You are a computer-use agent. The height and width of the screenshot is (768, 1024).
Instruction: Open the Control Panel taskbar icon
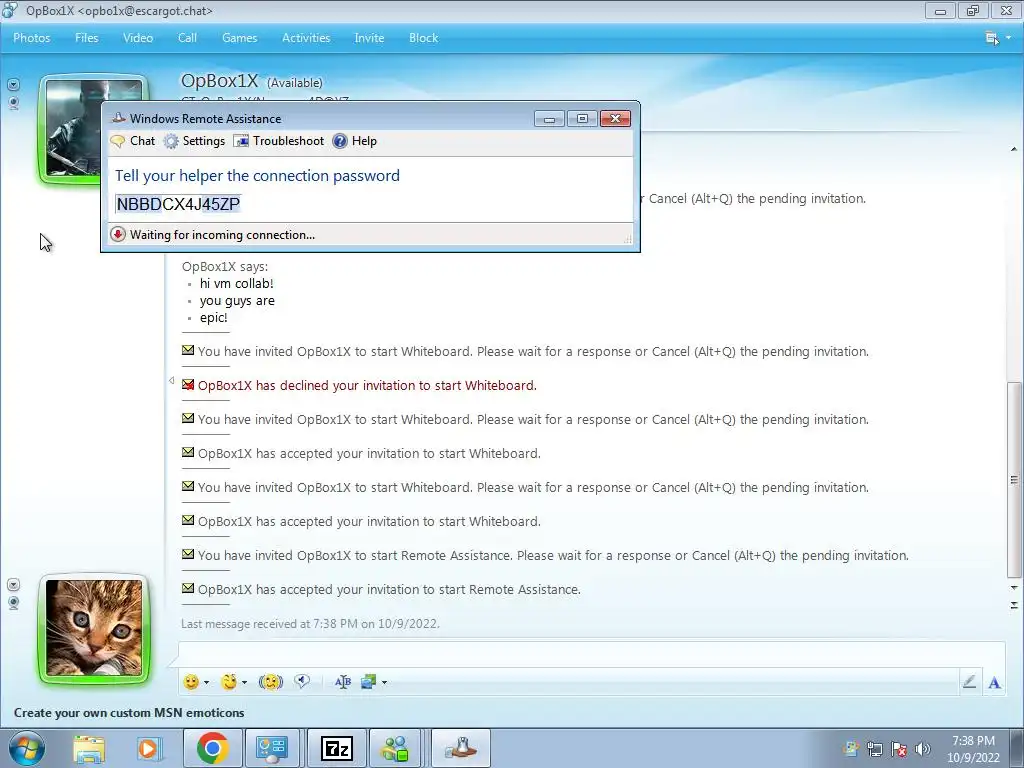(272, 748)
